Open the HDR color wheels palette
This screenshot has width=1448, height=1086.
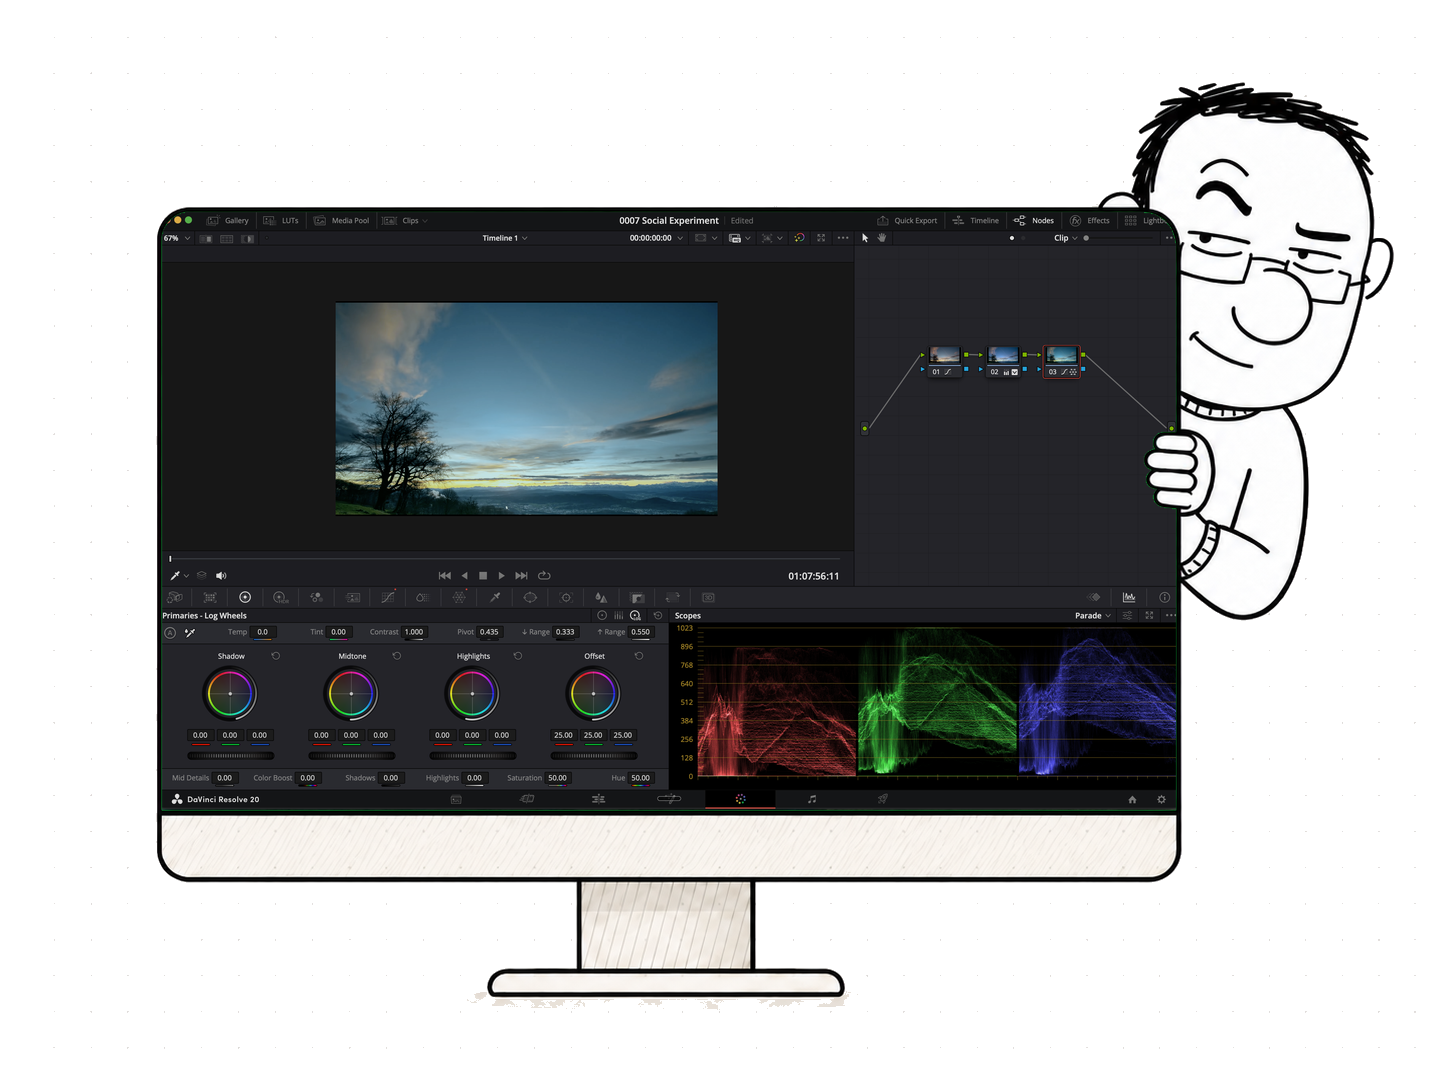click(281, 597)
